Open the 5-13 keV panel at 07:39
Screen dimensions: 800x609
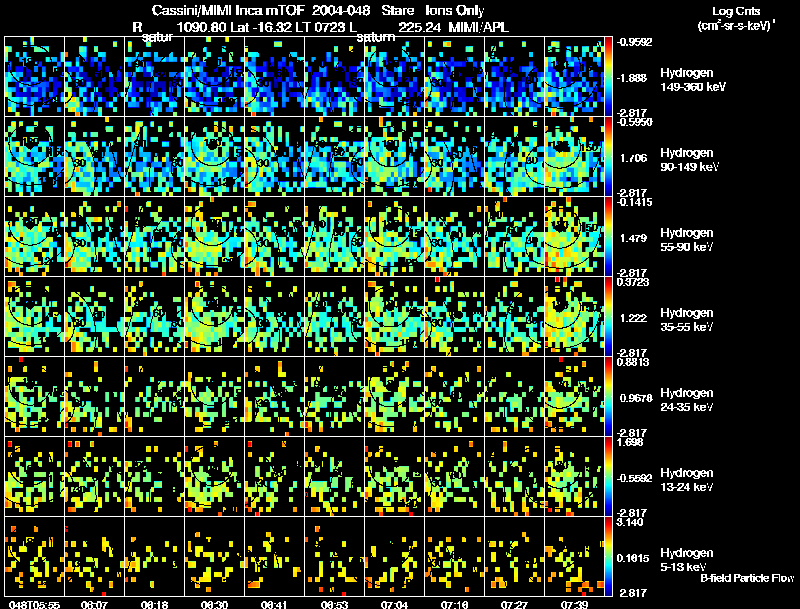point(574,556)
